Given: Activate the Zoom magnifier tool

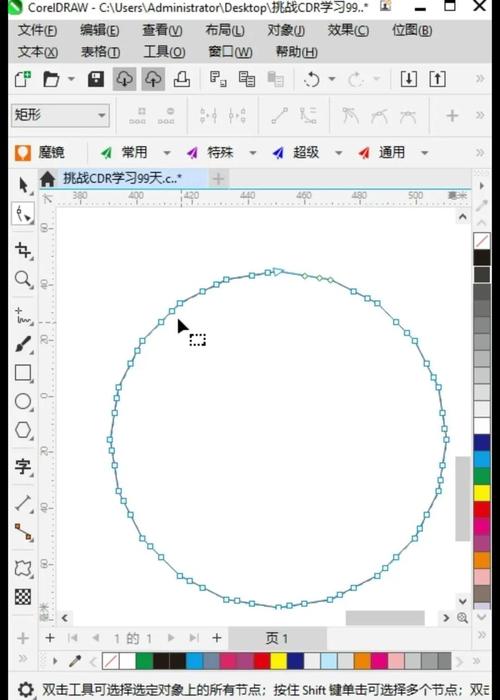Looking at the screenshot, I should (x=23, y=279).
